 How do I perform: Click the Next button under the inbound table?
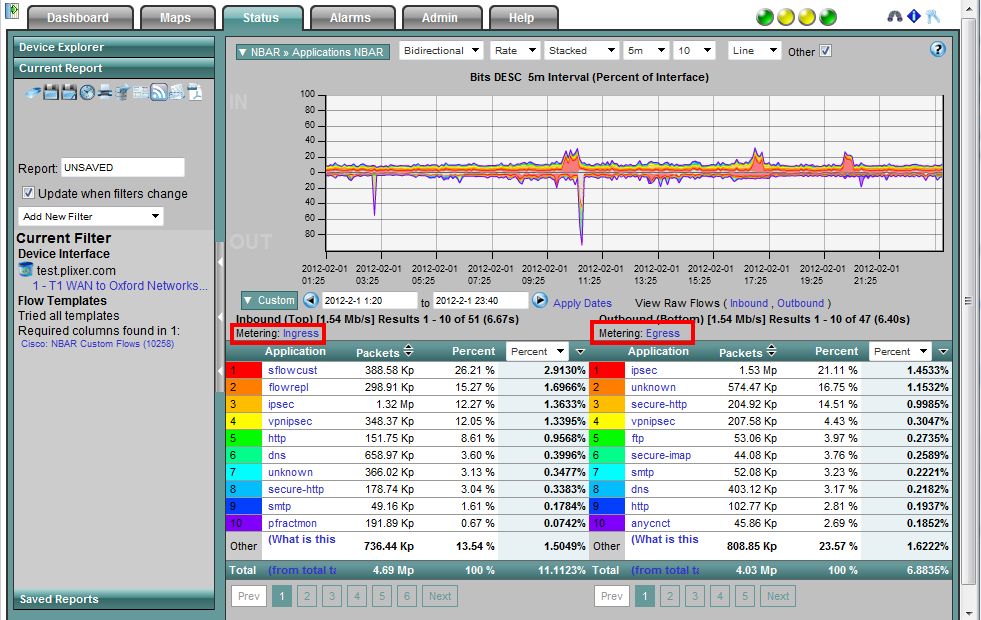click(440, 596)
